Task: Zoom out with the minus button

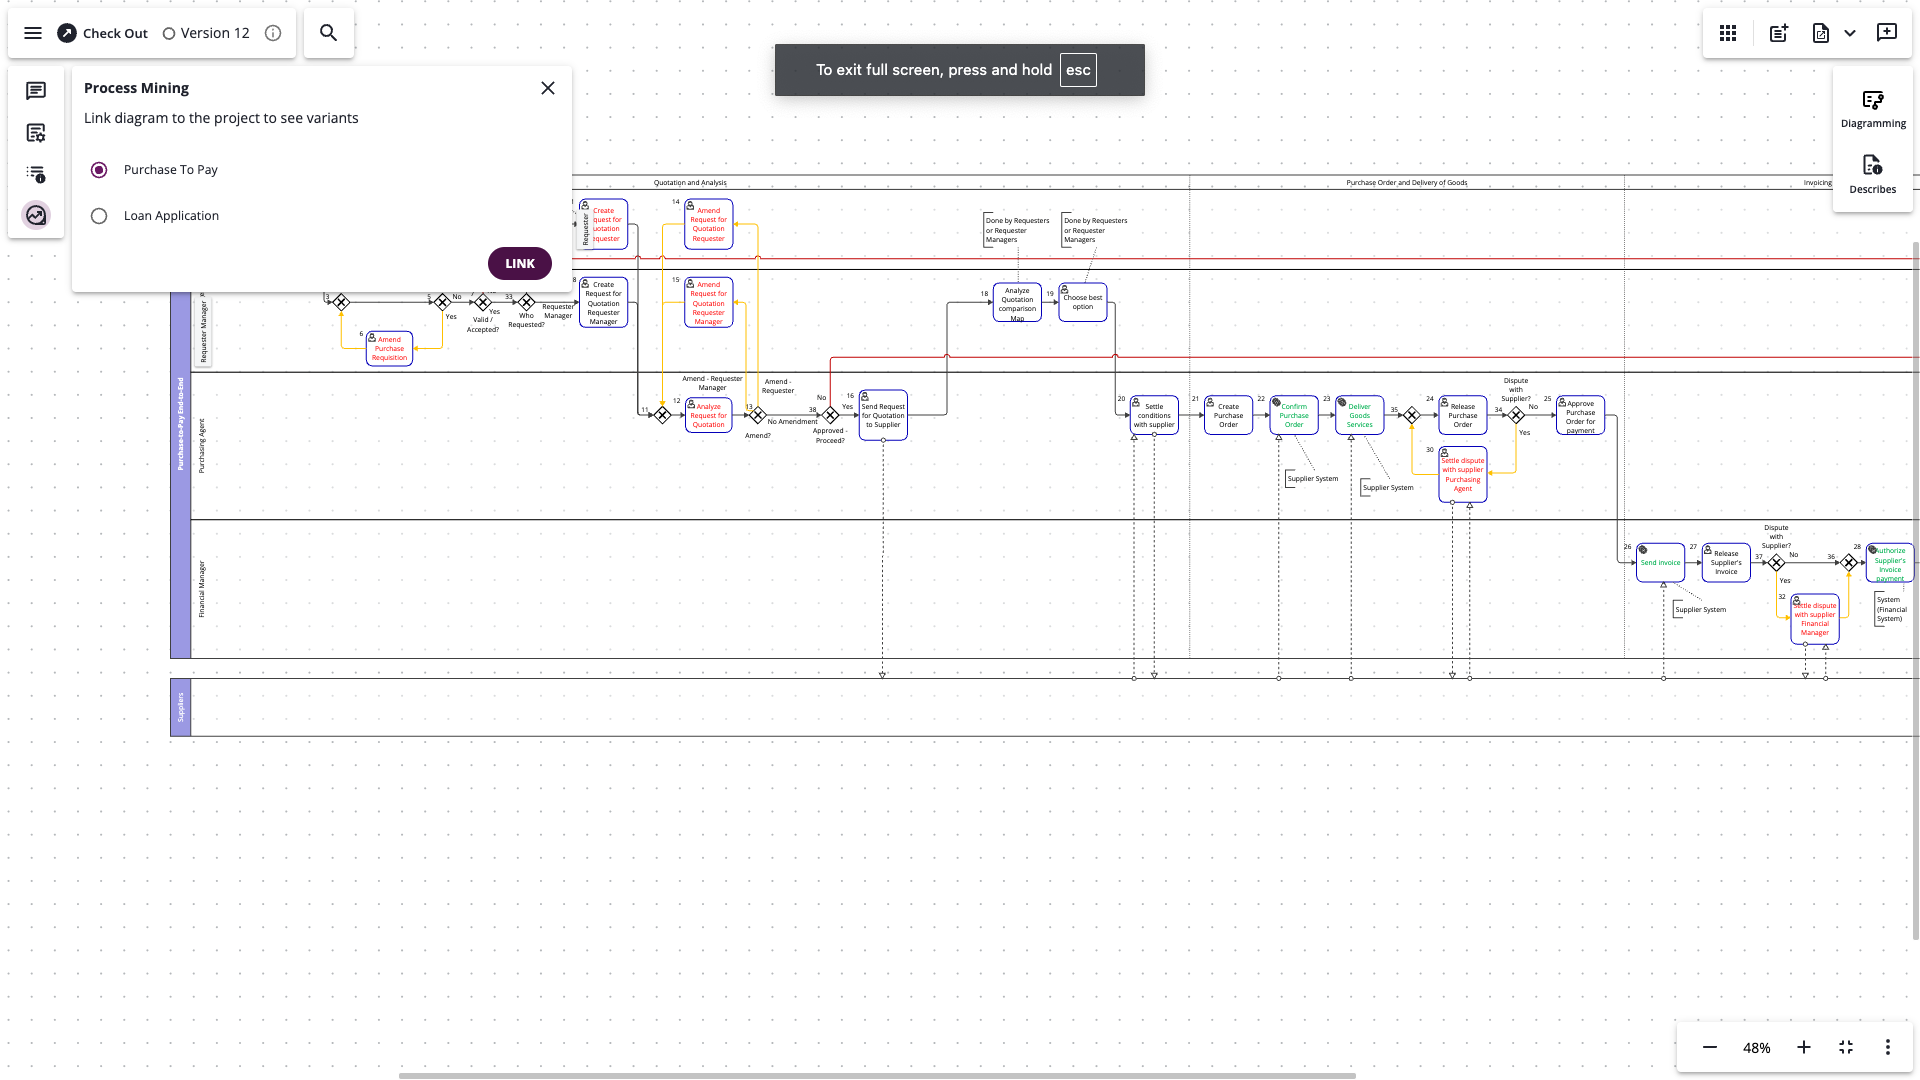Action: pyautogui.click(x=1710, y=1047)
